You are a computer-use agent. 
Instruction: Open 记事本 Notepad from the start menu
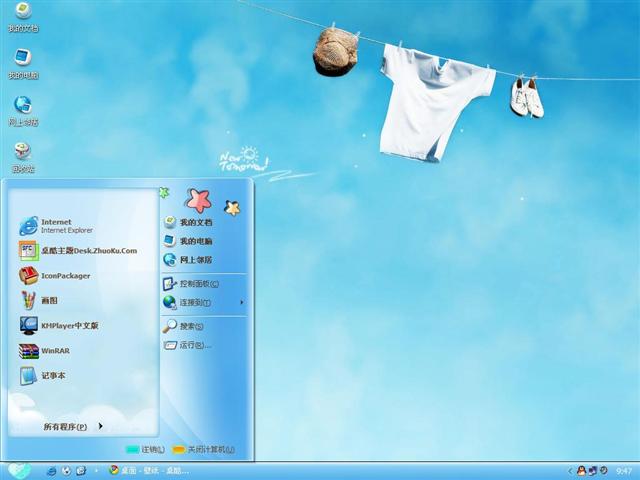tap(42, 376)
